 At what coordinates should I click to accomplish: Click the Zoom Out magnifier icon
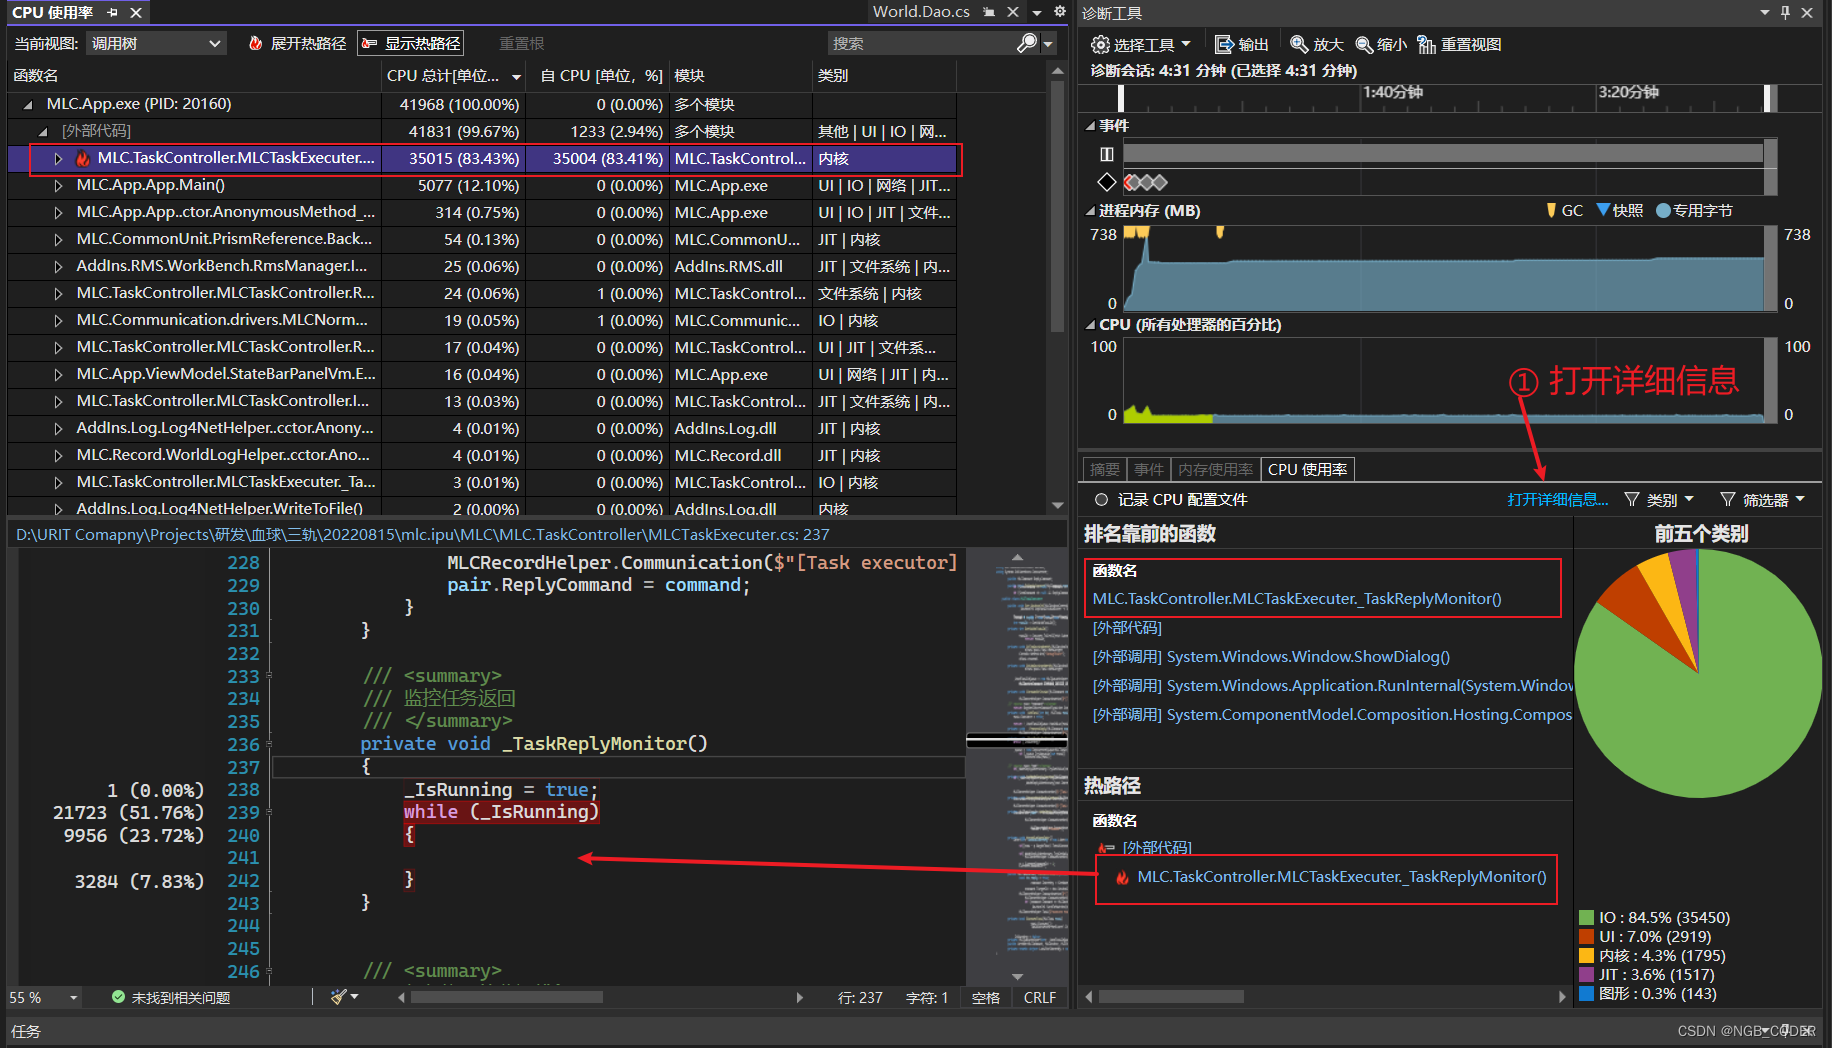(x=1364, y=45)
